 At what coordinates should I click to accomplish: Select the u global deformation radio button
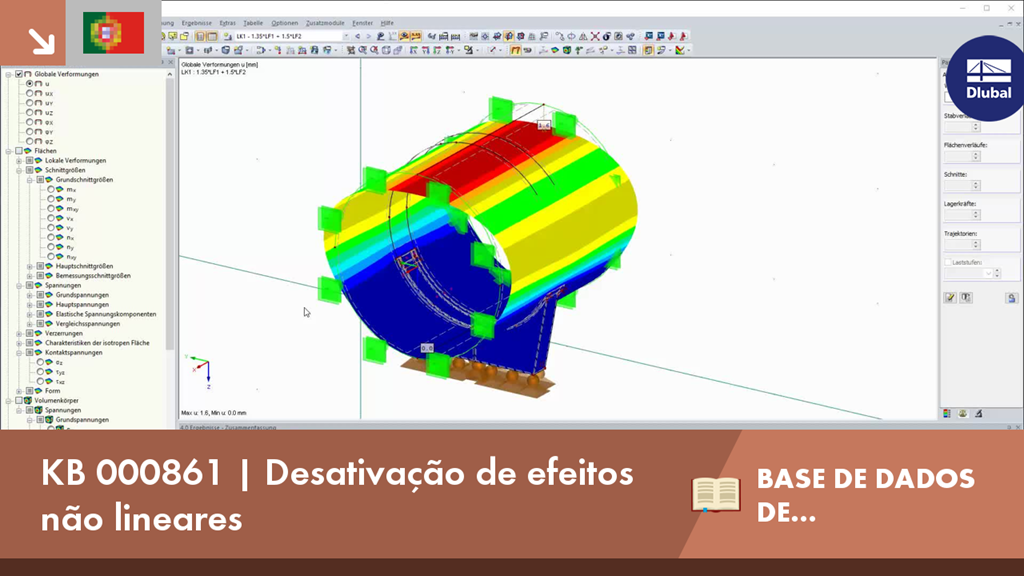click(29, 84)
